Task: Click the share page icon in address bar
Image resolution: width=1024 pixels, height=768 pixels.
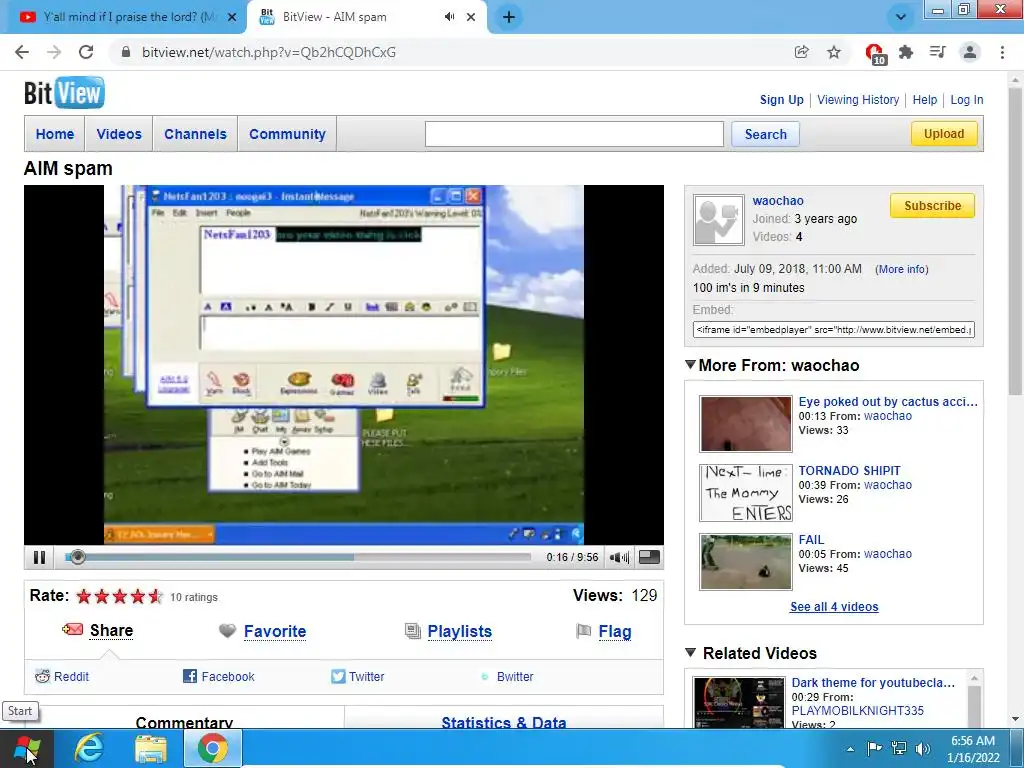Action: pos(801,52)
